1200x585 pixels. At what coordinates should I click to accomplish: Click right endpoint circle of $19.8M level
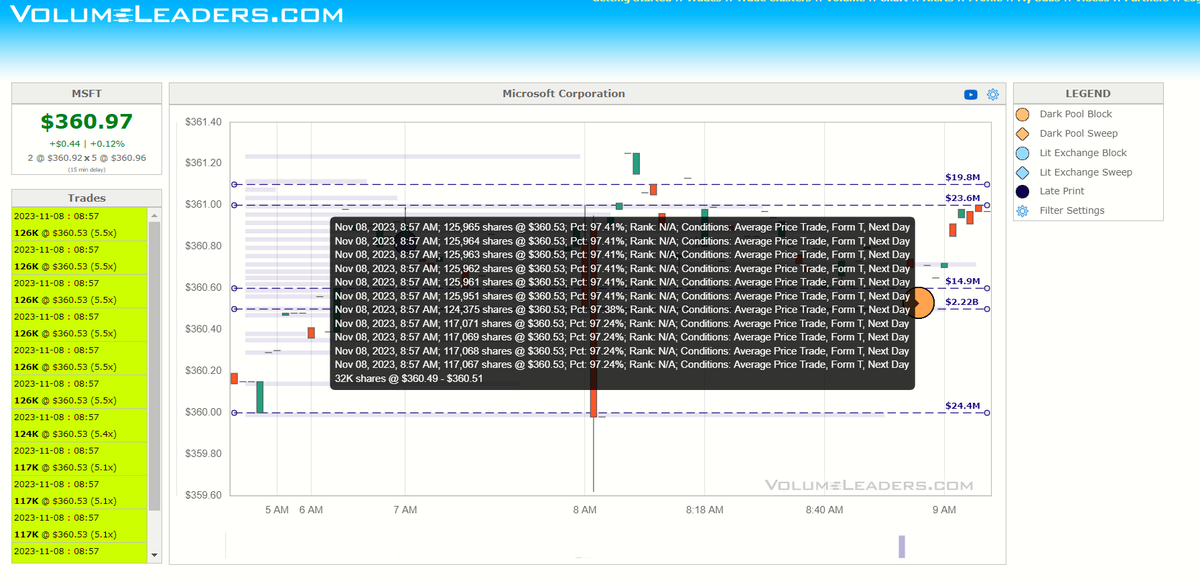[x=987, y=184]
